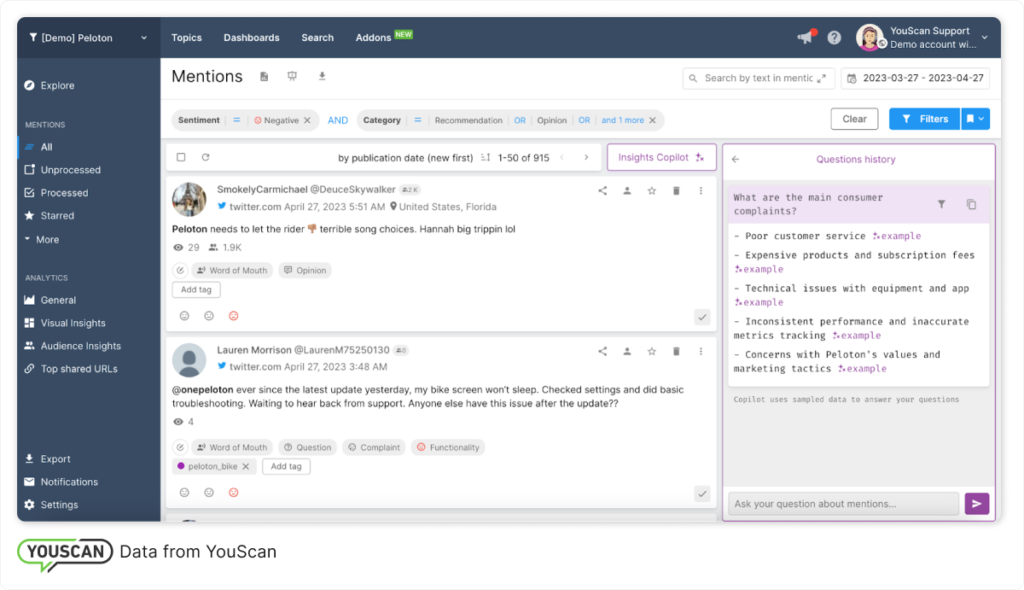Select all mentions using the header checkbox

pyautogui.click(x=183, y=158)
